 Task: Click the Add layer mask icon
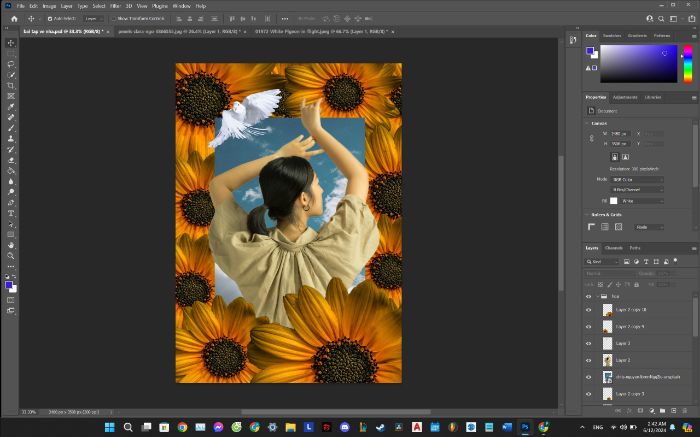tap(640, 410)
